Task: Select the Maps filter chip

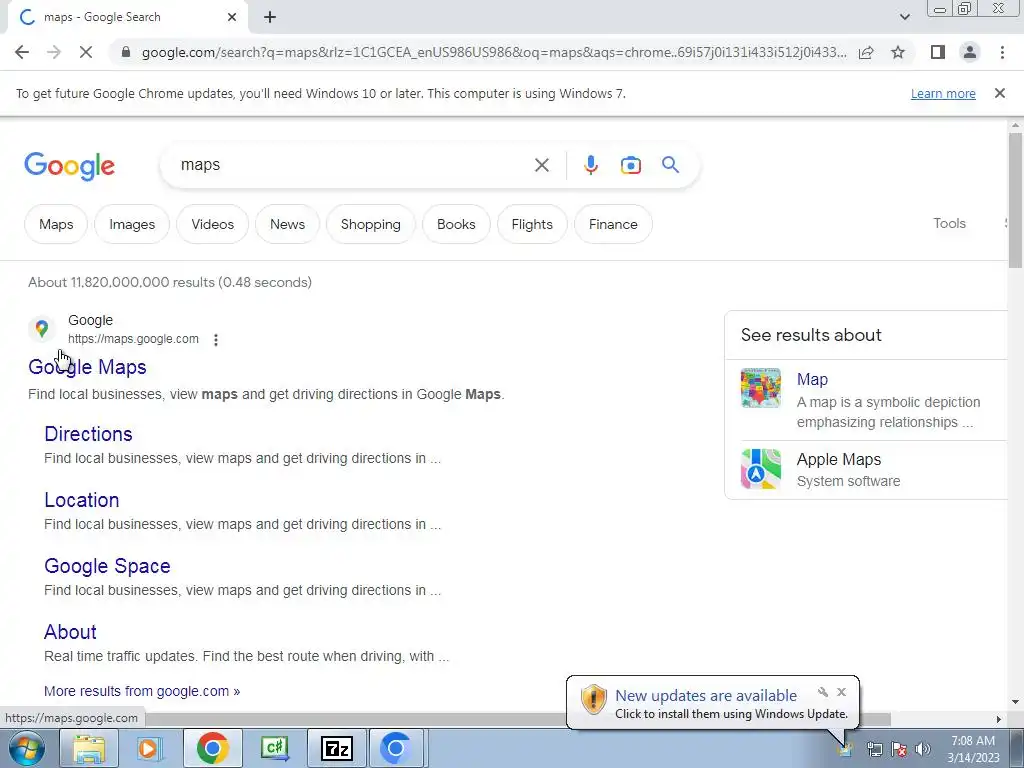Action: click(x=56, y=224)
